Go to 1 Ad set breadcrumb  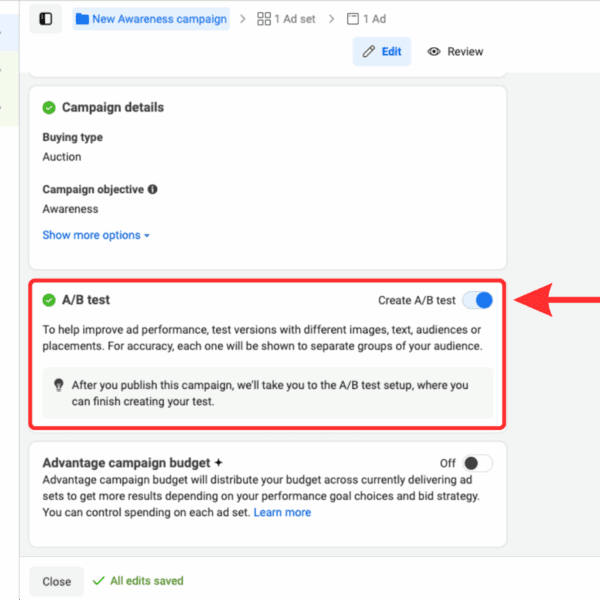tap(296, 19)
